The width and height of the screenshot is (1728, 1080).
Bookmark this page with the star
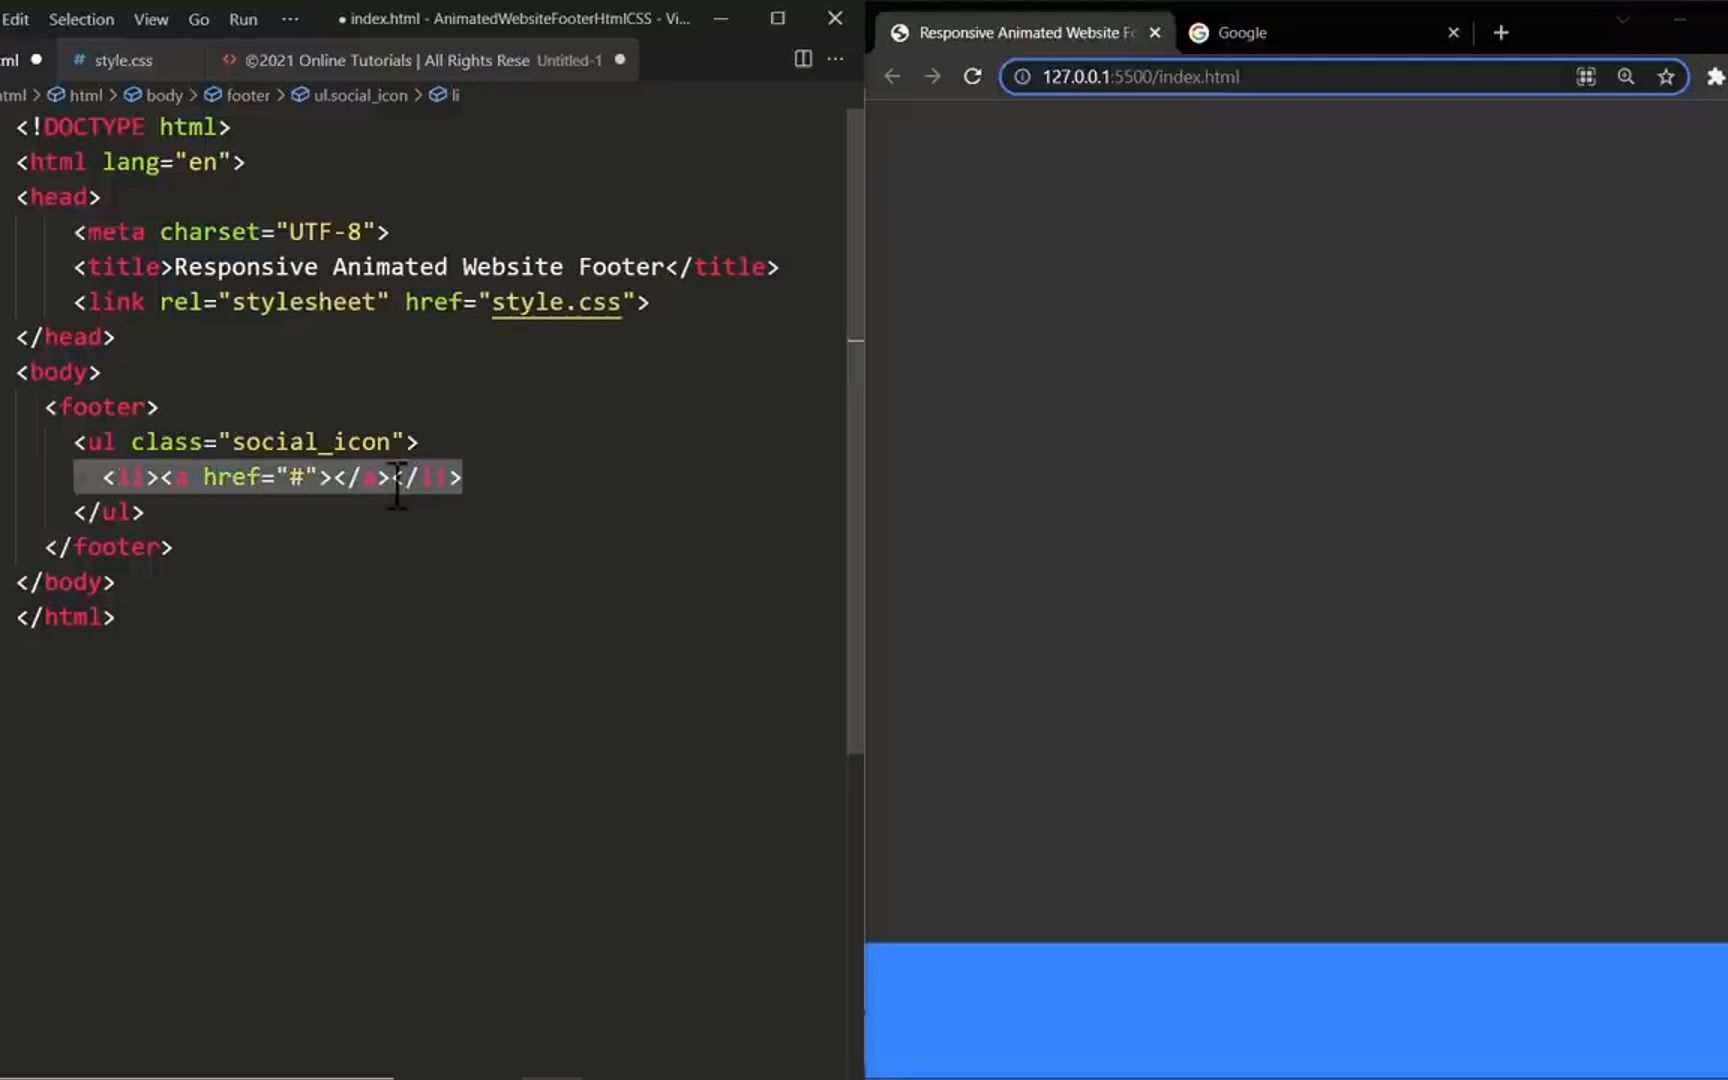[1666, 76]
